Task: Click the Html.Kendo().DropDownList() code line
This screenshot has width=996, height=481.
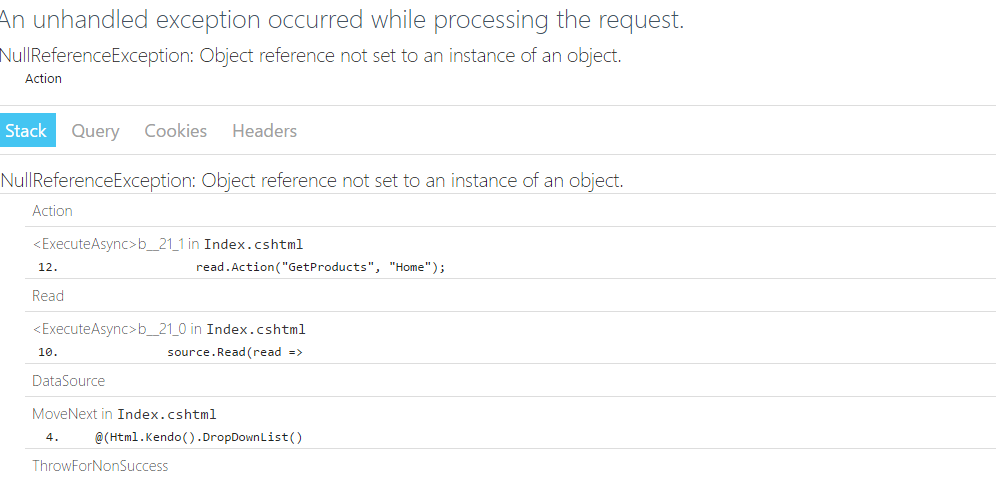Action: (199, 437)
